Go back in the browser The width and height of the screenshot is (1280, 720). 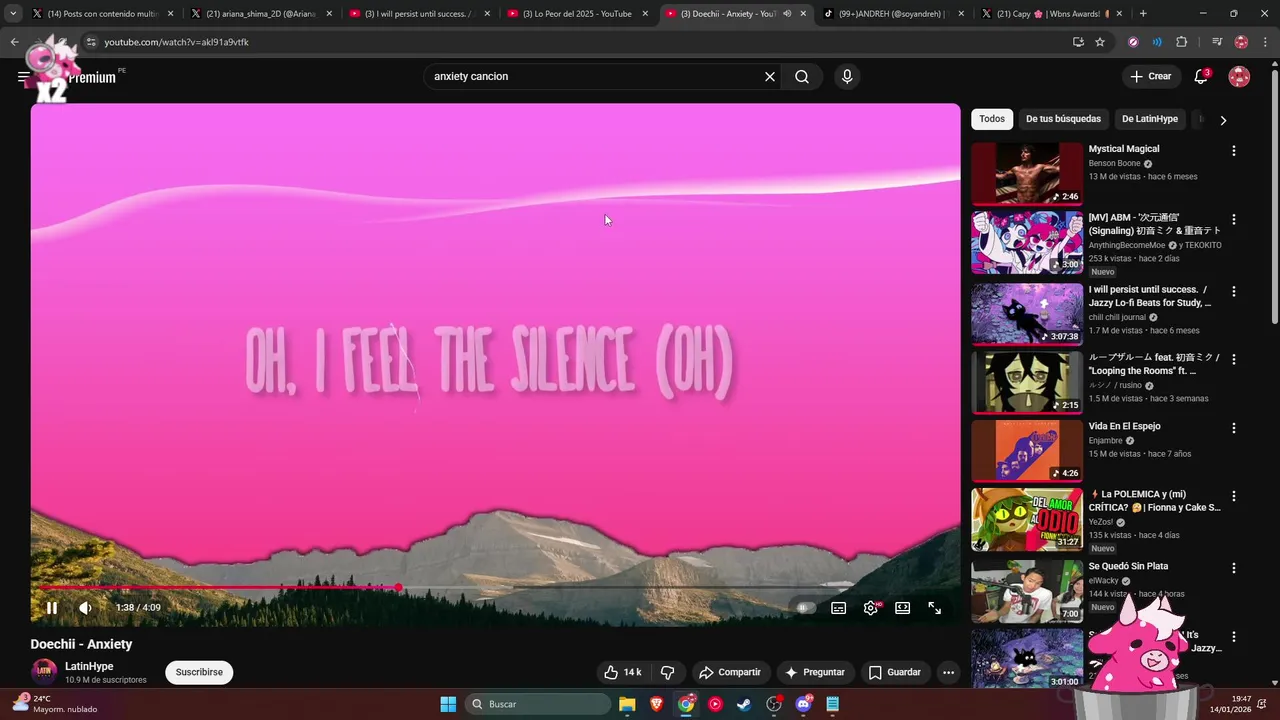tap(14, 42)
